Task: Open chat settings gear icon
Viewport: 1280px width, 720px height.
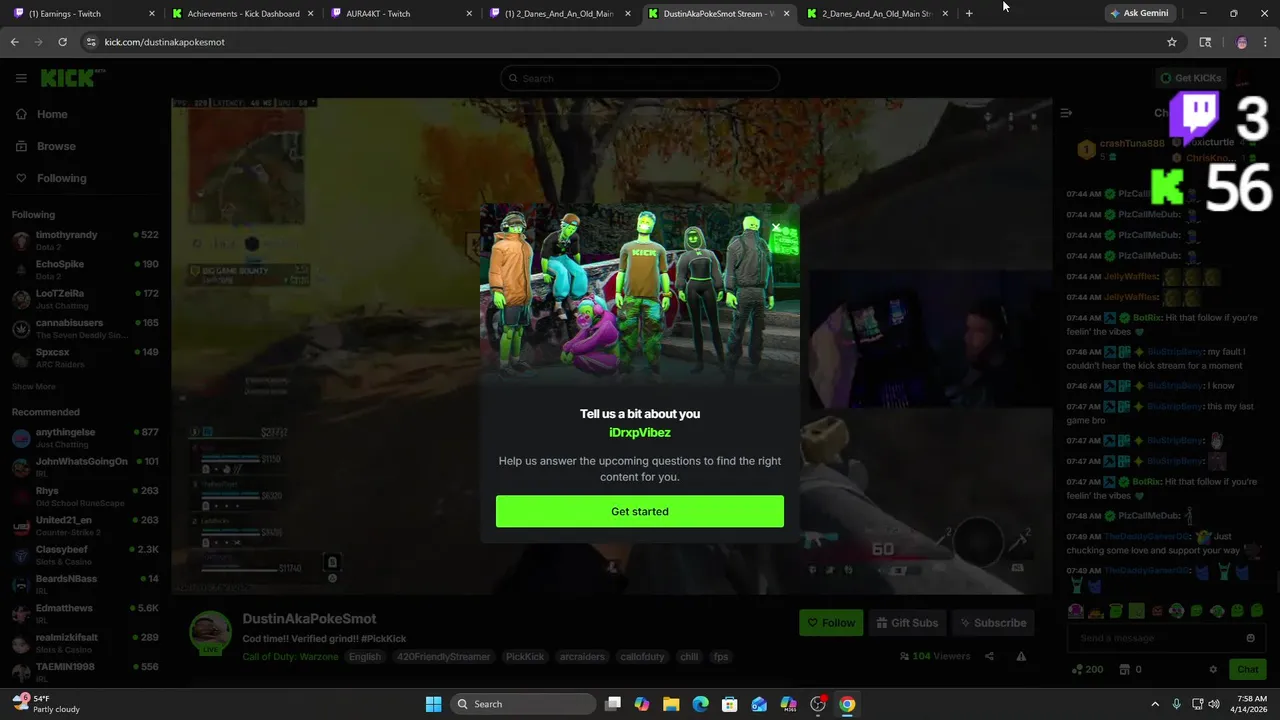Action: click(1213, 669)
